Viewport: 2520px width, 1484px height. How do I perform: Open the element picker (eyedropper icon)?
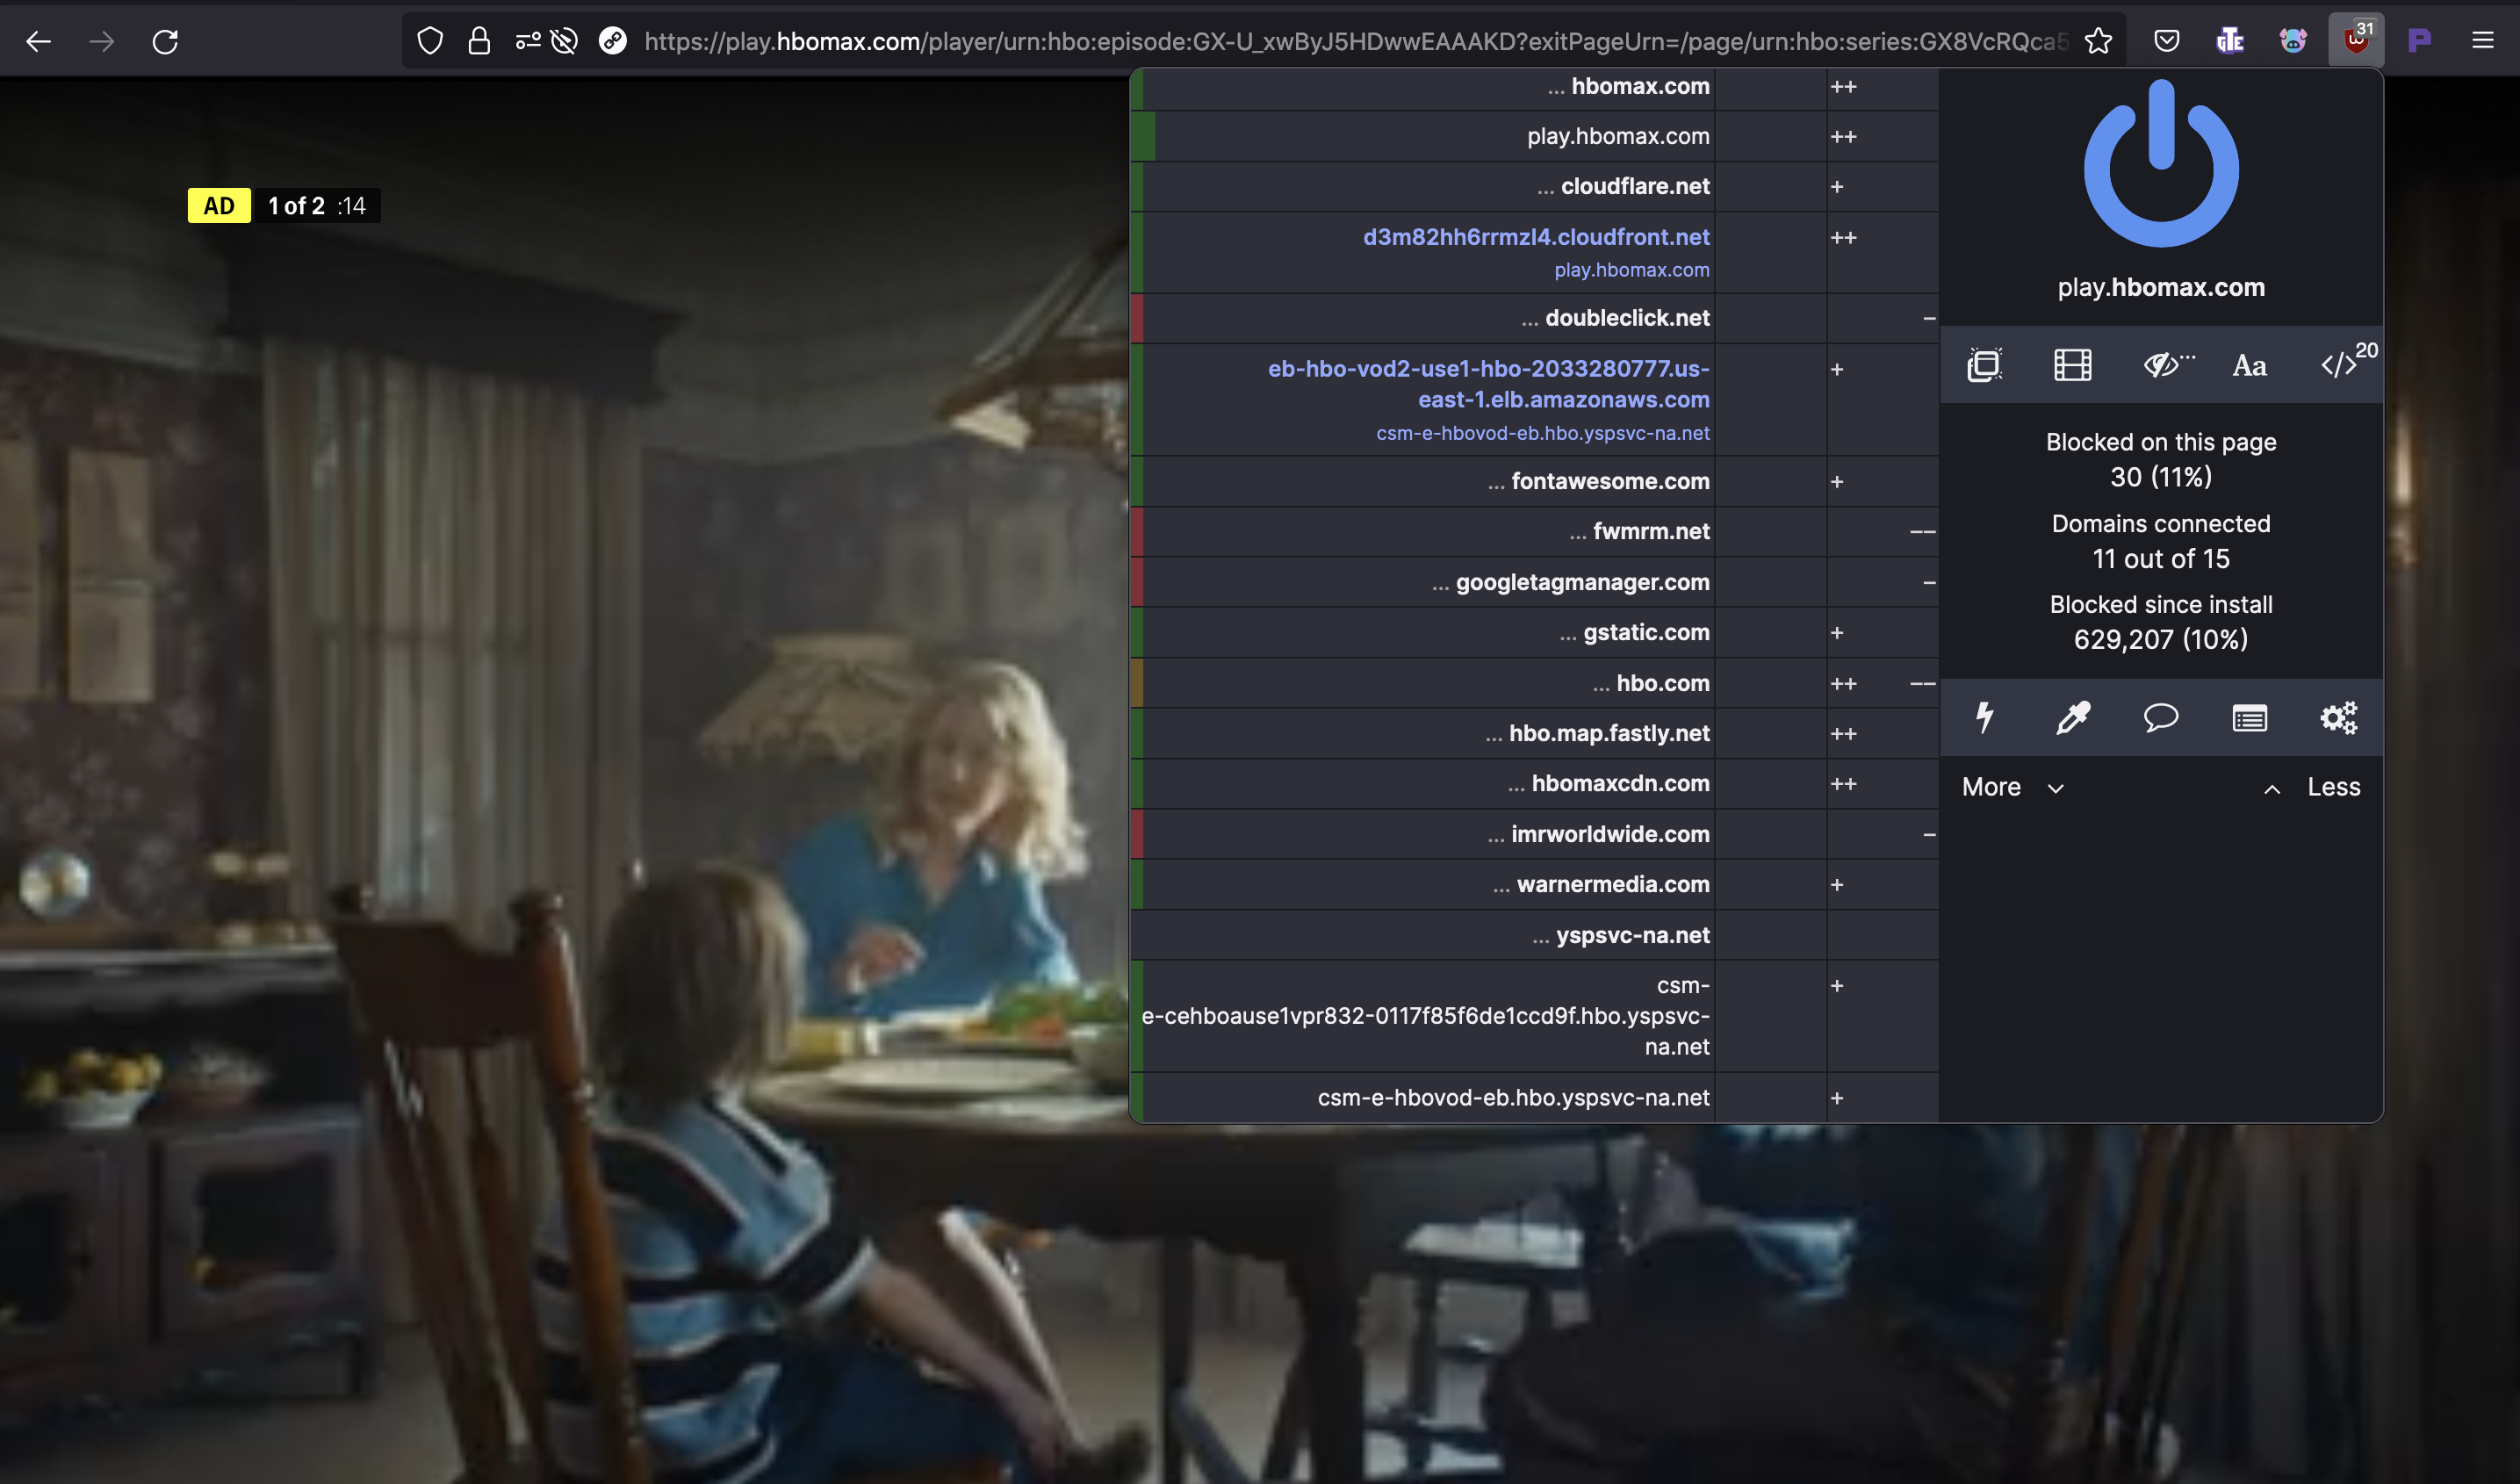click(x=2071, y=718)
